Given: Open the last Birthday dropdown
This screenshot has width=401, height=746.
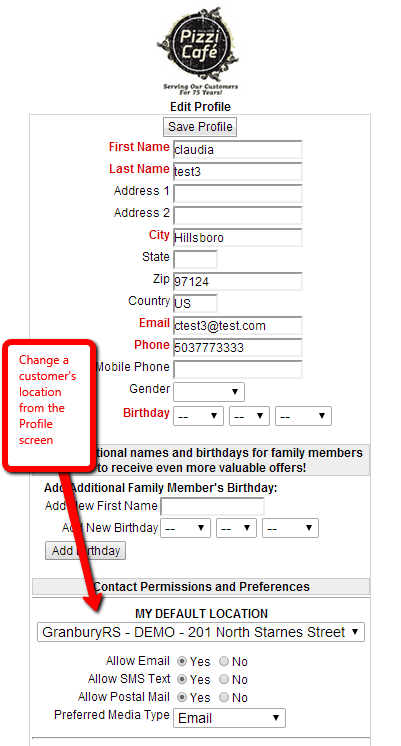Looking at the screenshot, I should pyautogui.click(x=303, y=416).
